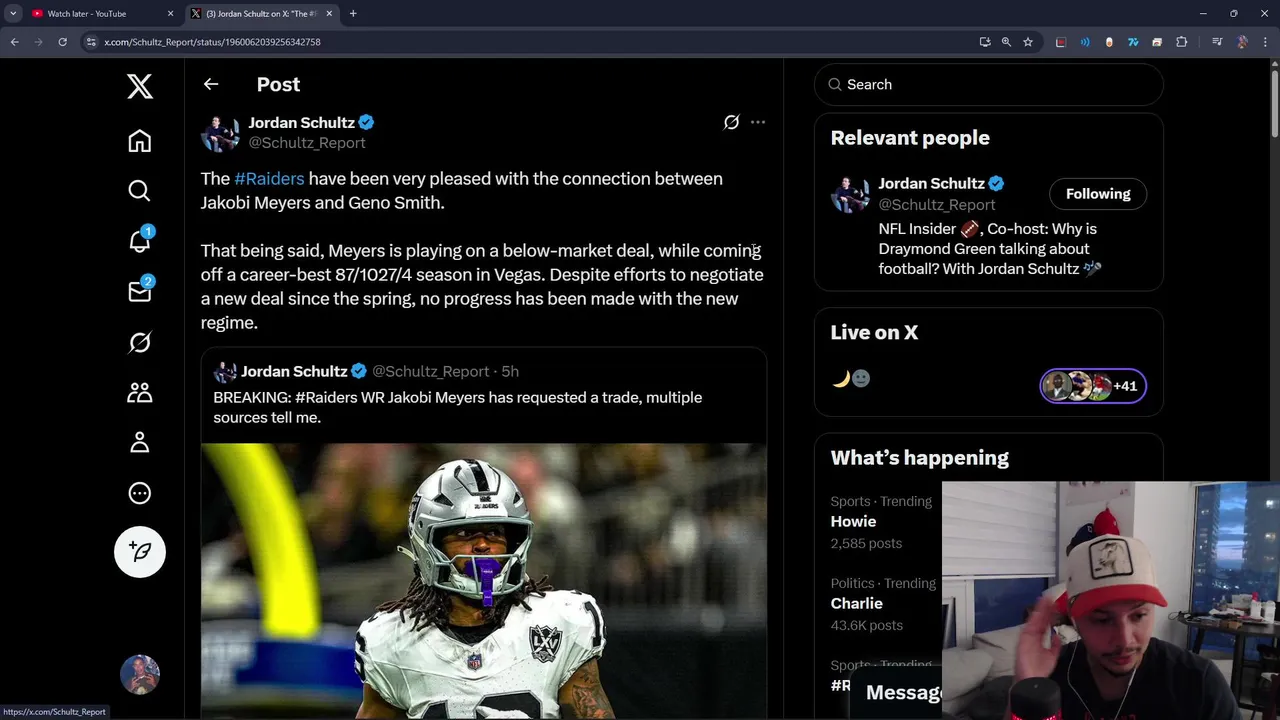Click the zoom magnifier icon in address bar
The width and height of the screenshot is (1280, 720).
tap(1006, 42)
